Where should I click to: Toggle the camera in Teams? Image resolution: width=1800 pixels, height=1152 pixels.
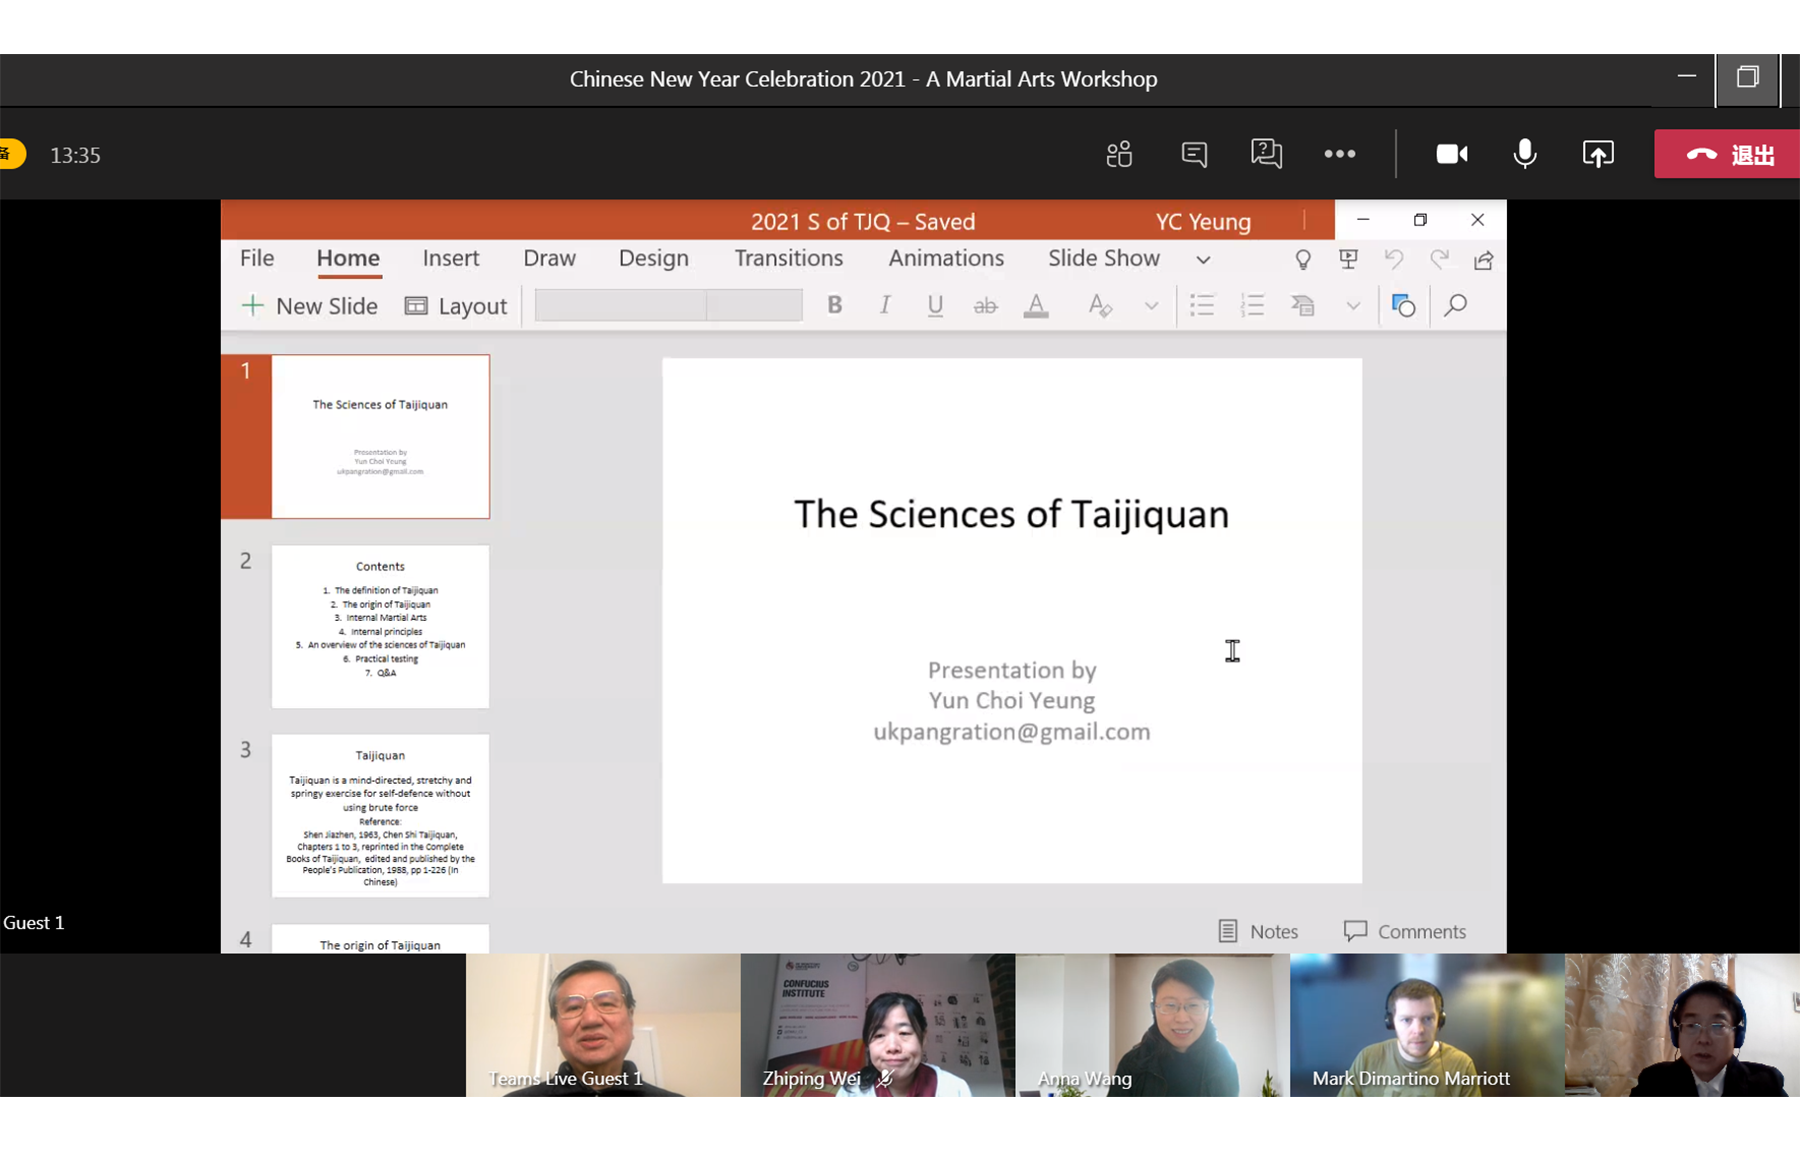[1452, 154]
